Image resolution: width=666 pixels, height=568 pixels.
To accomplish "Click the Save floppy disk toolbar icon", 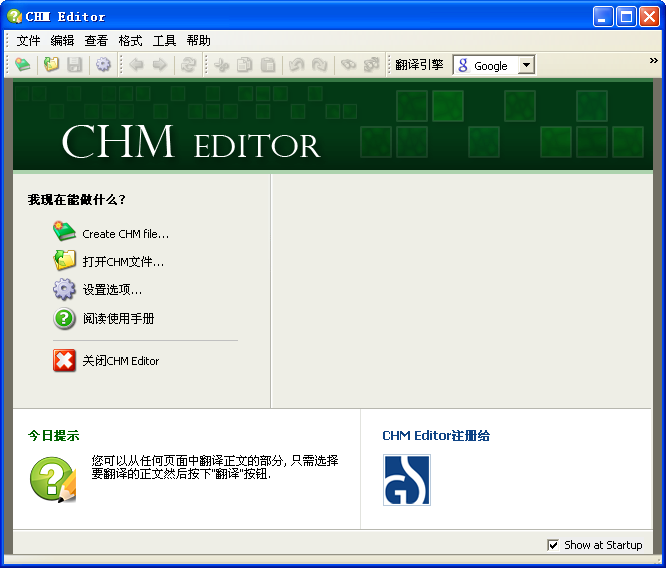I will pyautogui.click(x=74, y=65).
